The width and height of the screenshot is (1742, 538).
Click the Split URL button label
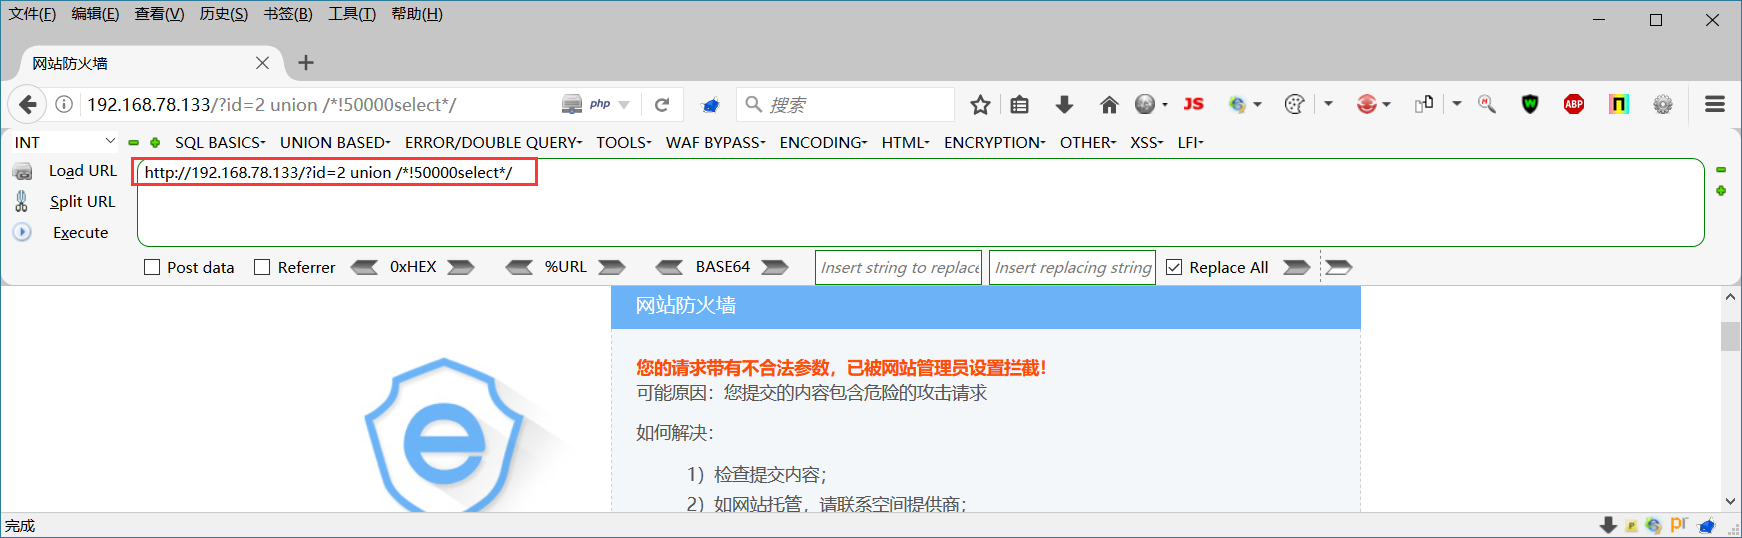click(83, 201)
